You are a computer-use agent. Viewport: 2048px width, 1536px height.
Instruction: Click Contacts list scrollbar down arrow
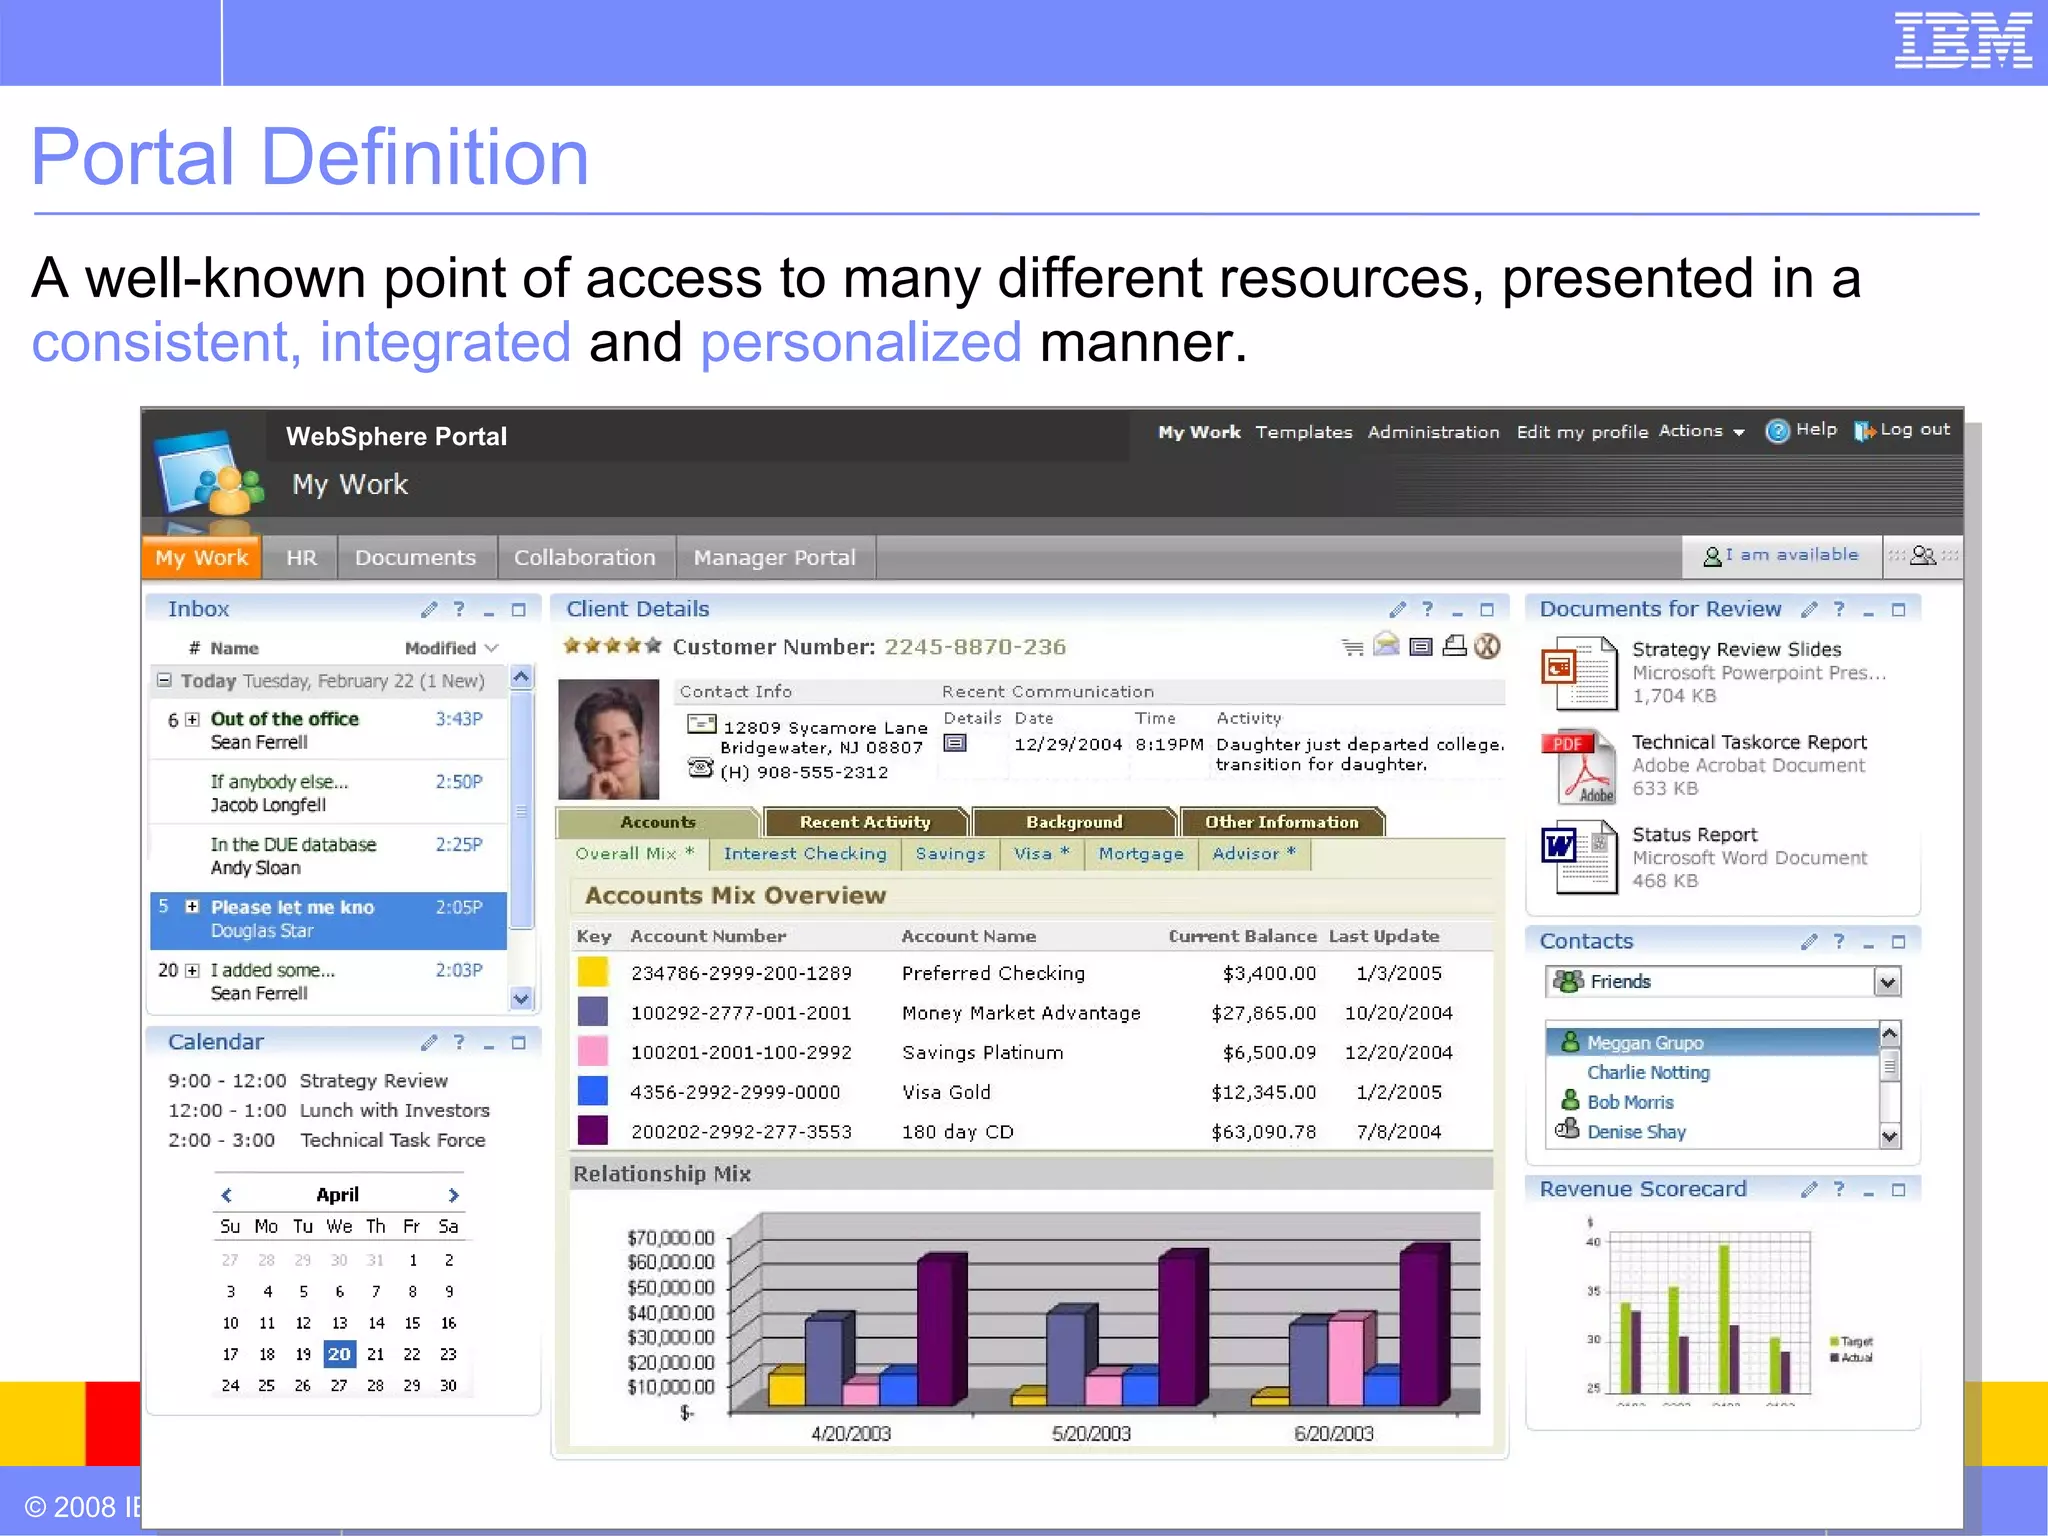pyautogui.click(x=1889, y=1136)
